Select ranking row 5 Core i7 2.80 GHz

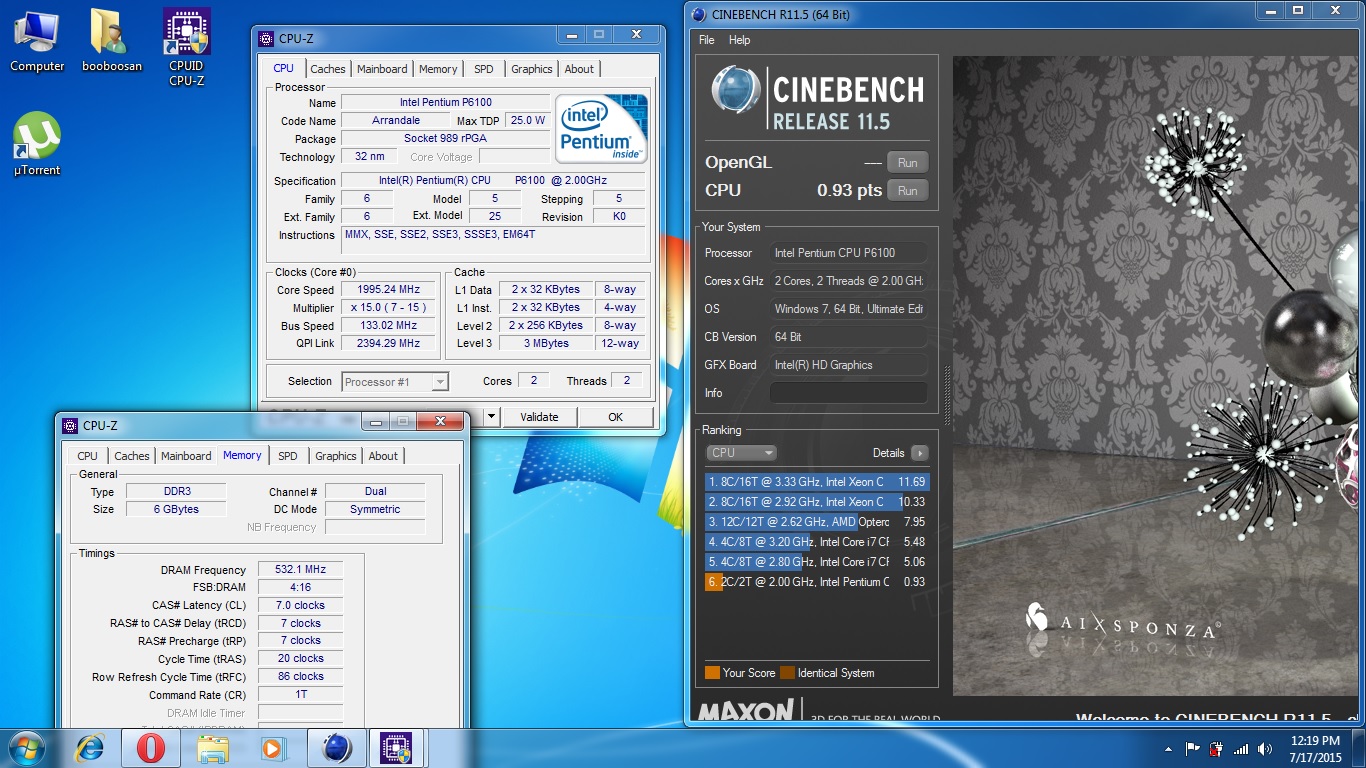[x=817, y=562]
